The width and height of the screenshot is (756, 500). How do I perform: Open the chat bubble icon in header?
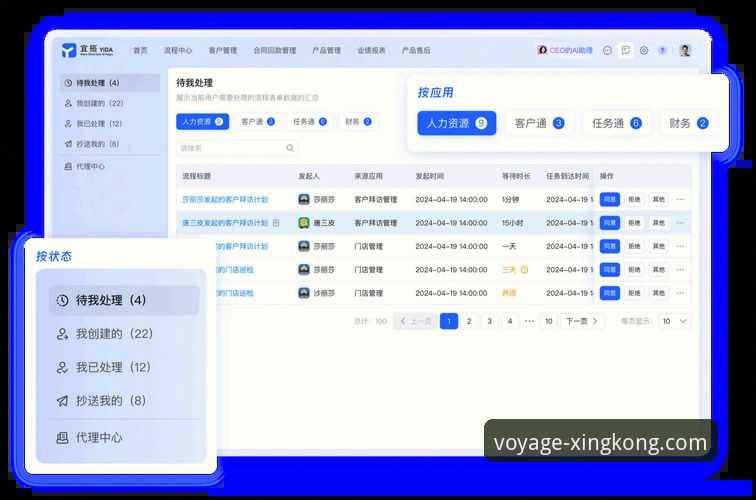pos(607,50)
